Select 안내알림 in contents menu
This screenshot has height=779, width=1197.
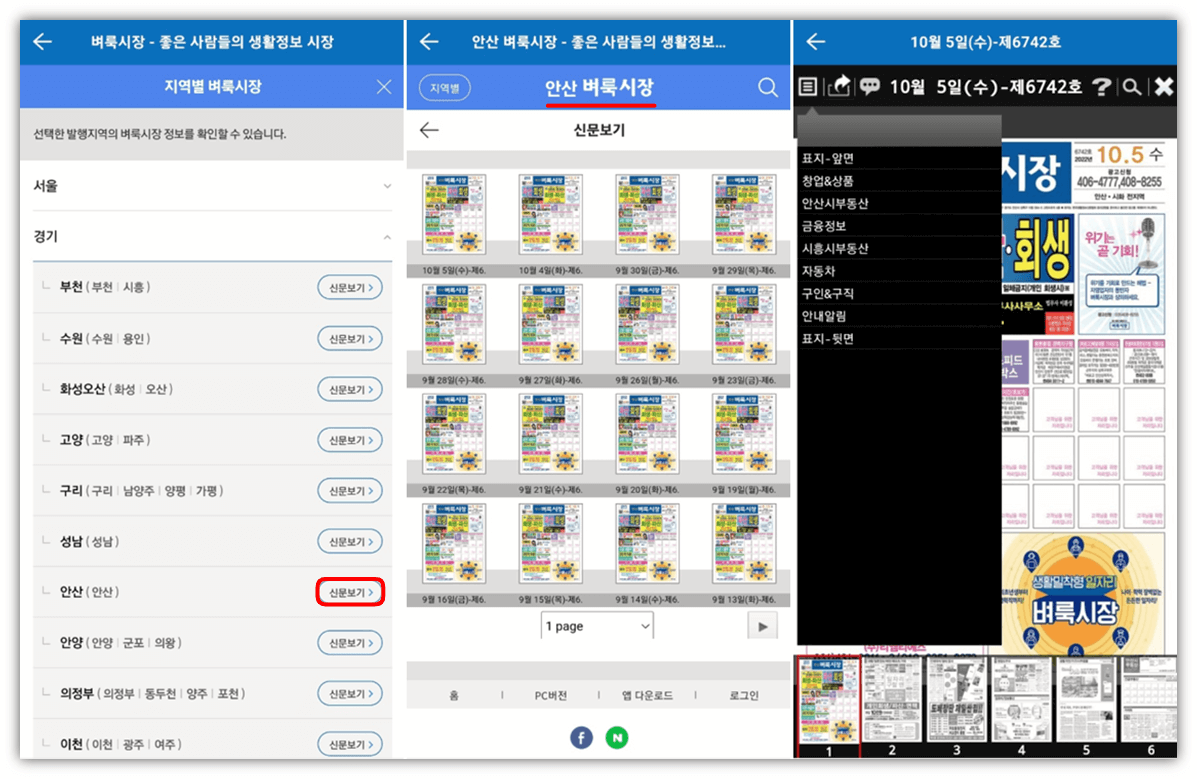[899, 316]
